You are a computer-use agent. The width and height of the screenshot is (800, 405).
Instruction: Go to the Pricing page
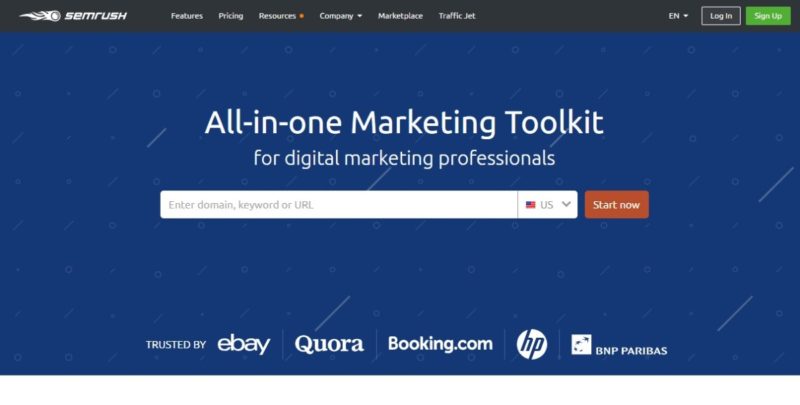tap(231, 16)
